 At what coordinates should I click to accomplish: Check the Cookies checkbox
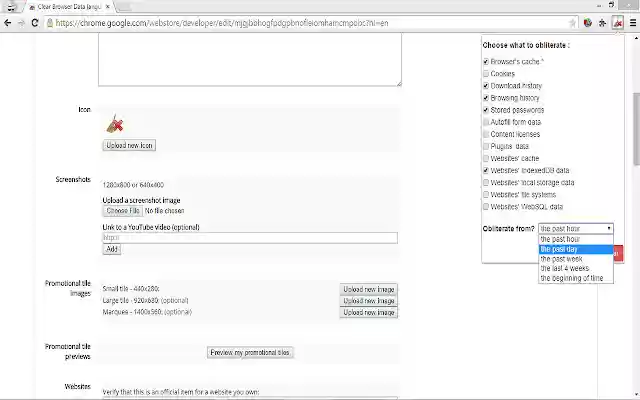point(486,74)
